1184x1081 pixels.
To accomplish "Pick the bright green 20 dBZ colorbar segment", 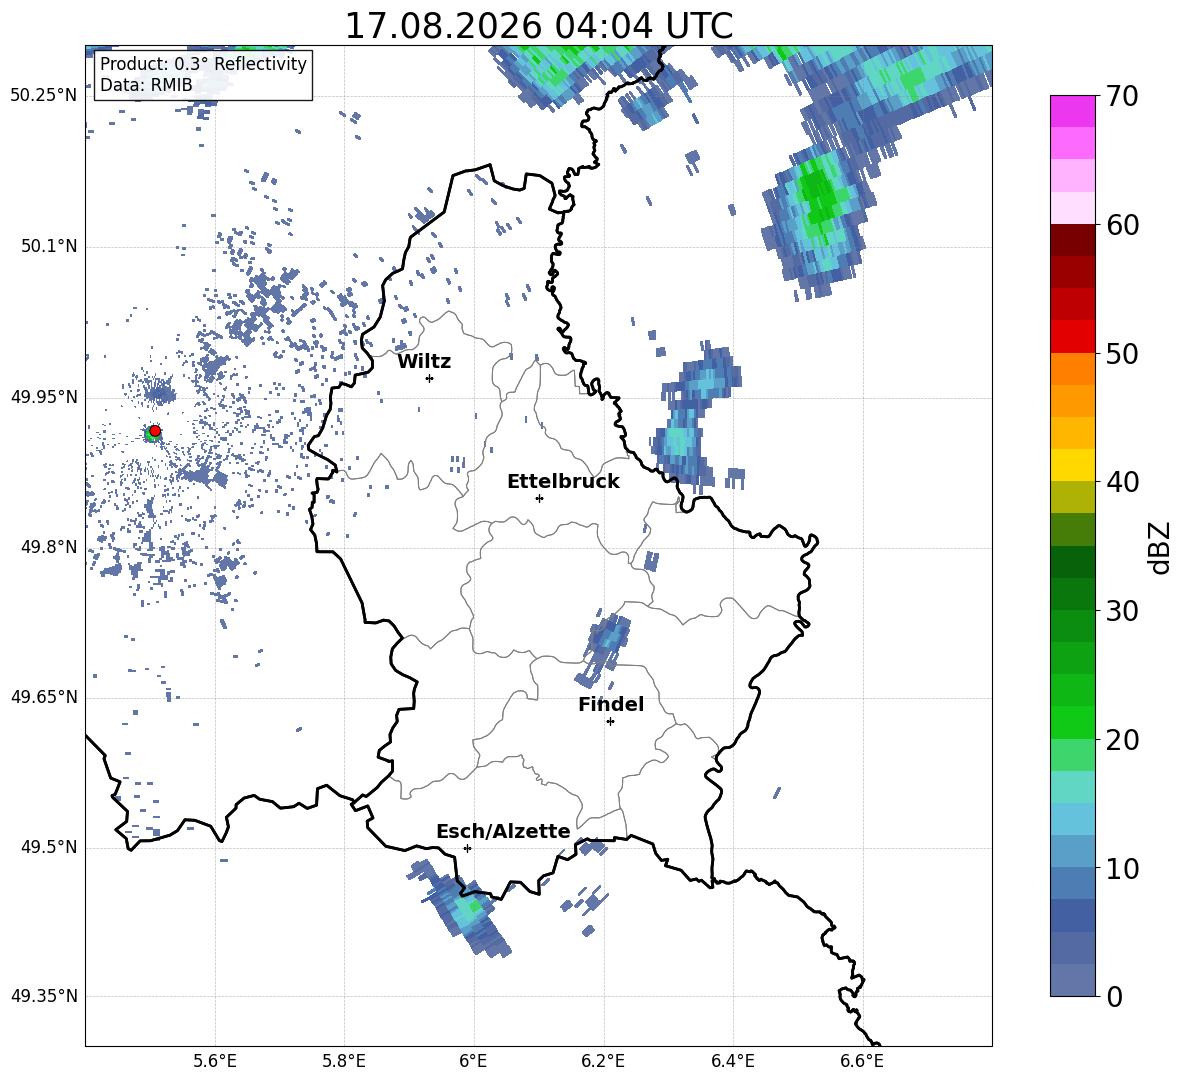I will coord(1072,722).
